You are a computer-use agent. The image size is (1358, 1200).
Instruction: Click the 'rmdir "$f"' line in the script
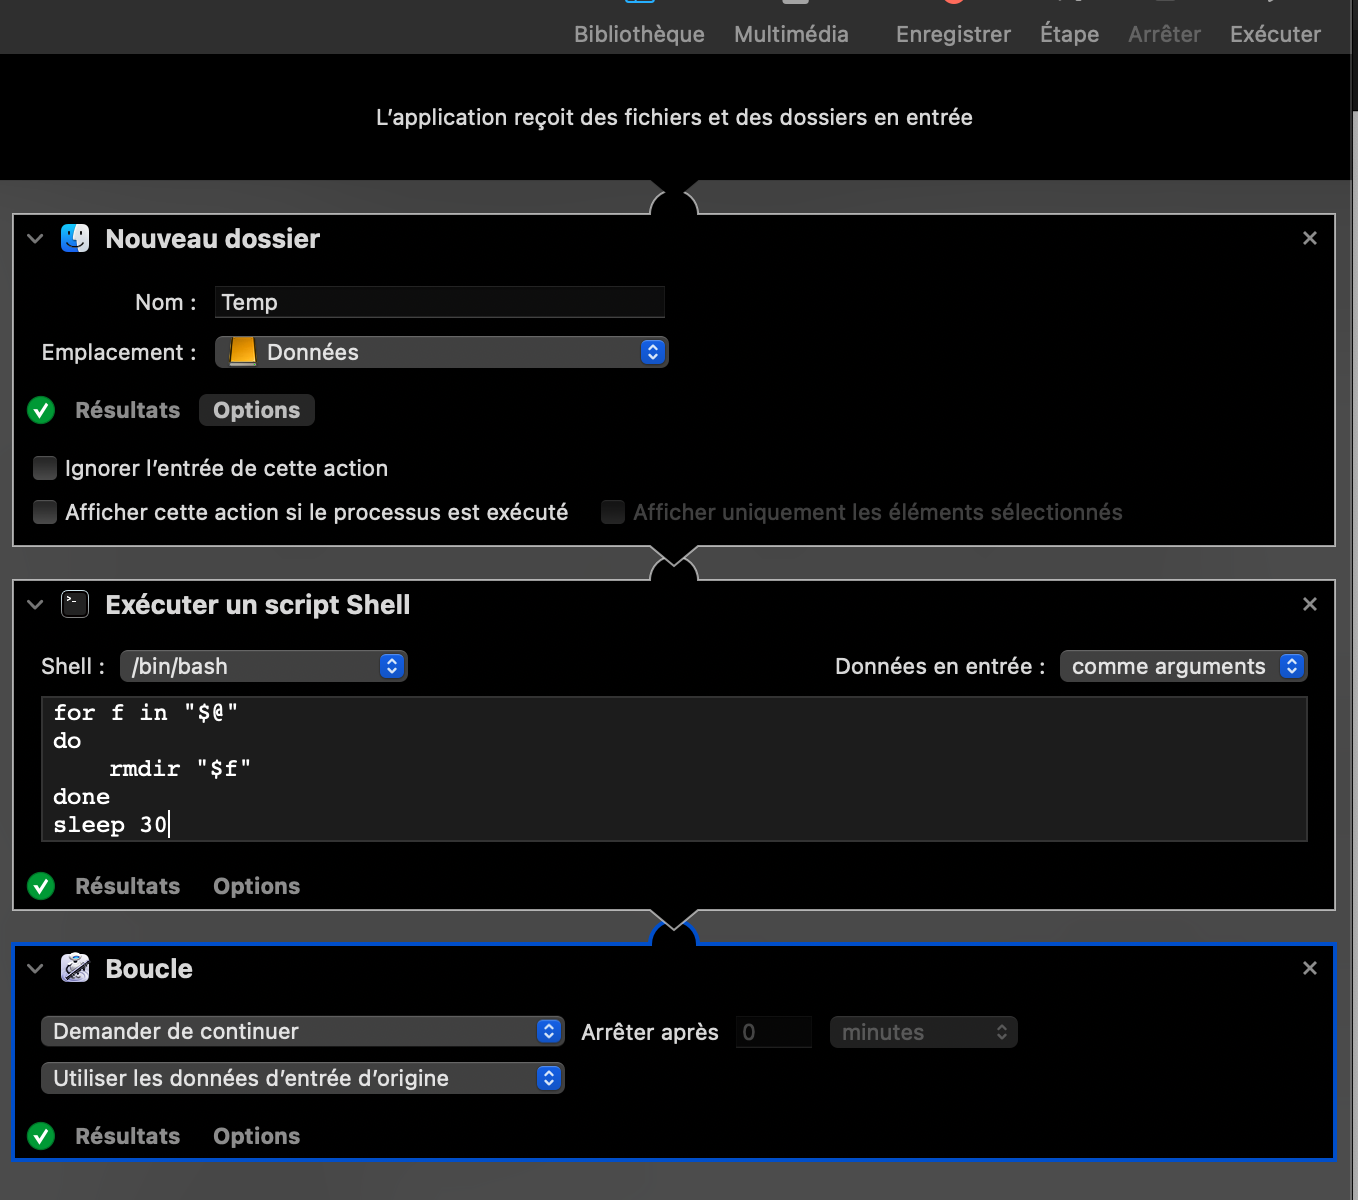[x=180, y=768]
